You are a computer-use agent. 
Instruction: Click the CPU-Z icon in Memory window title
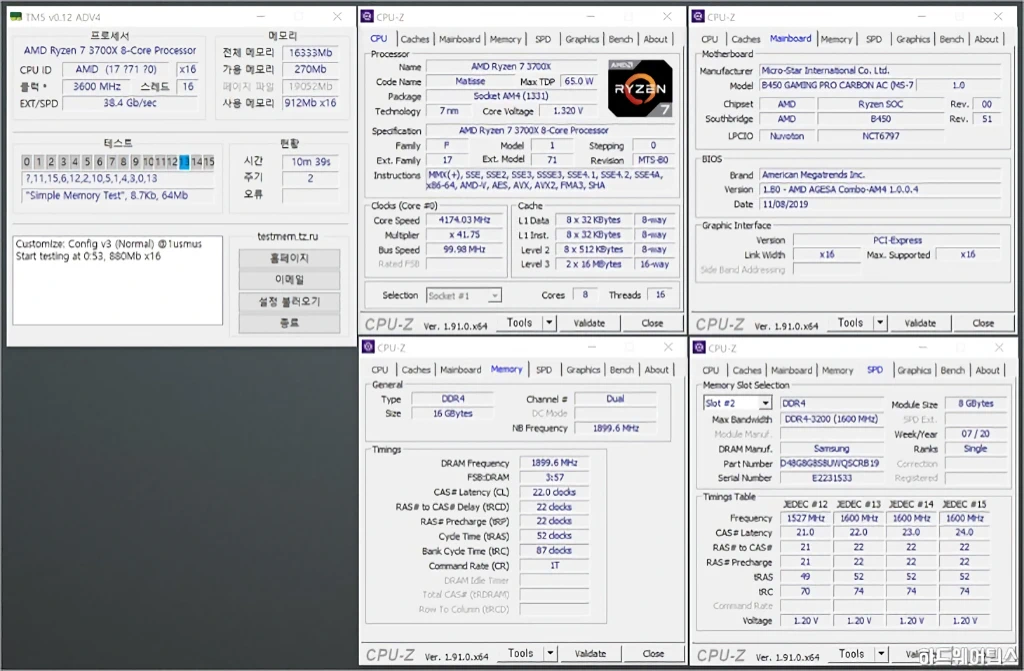(x=368, y=347)
